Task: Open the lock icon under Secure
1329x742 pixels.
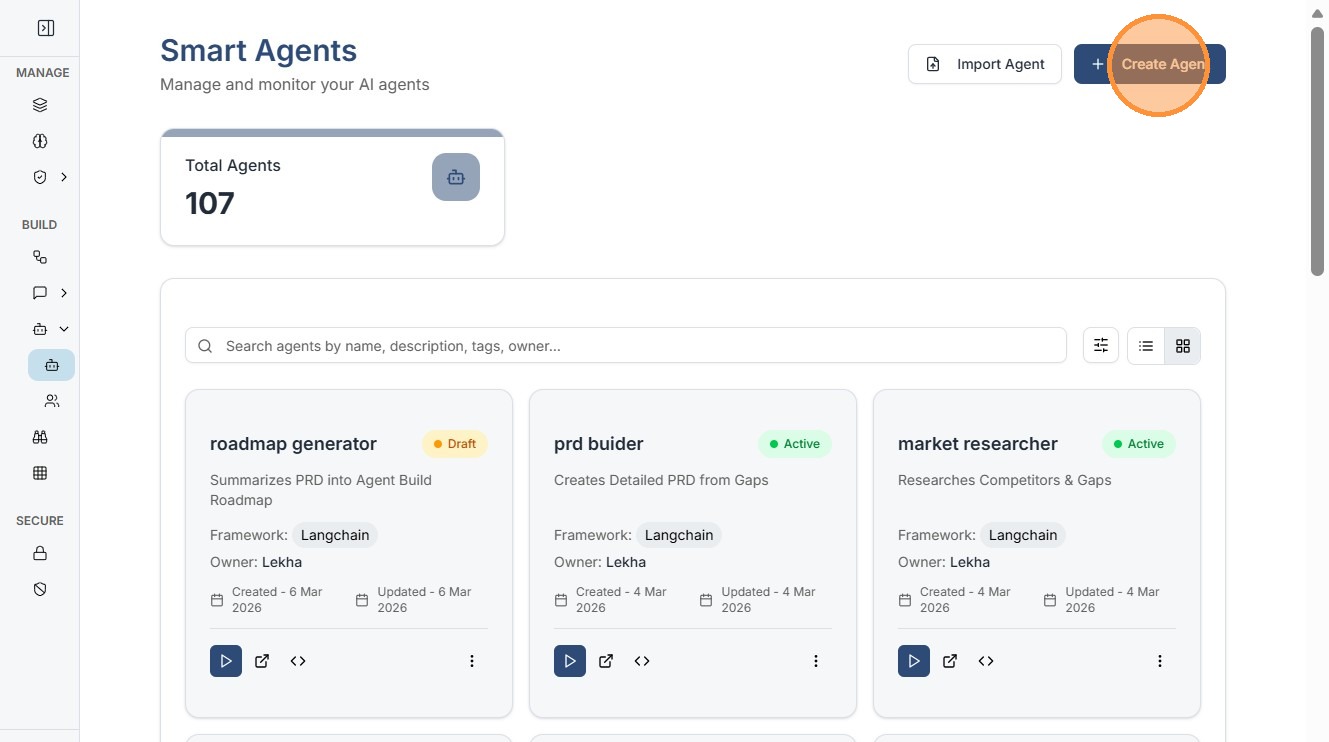Action: pos(40,553)
